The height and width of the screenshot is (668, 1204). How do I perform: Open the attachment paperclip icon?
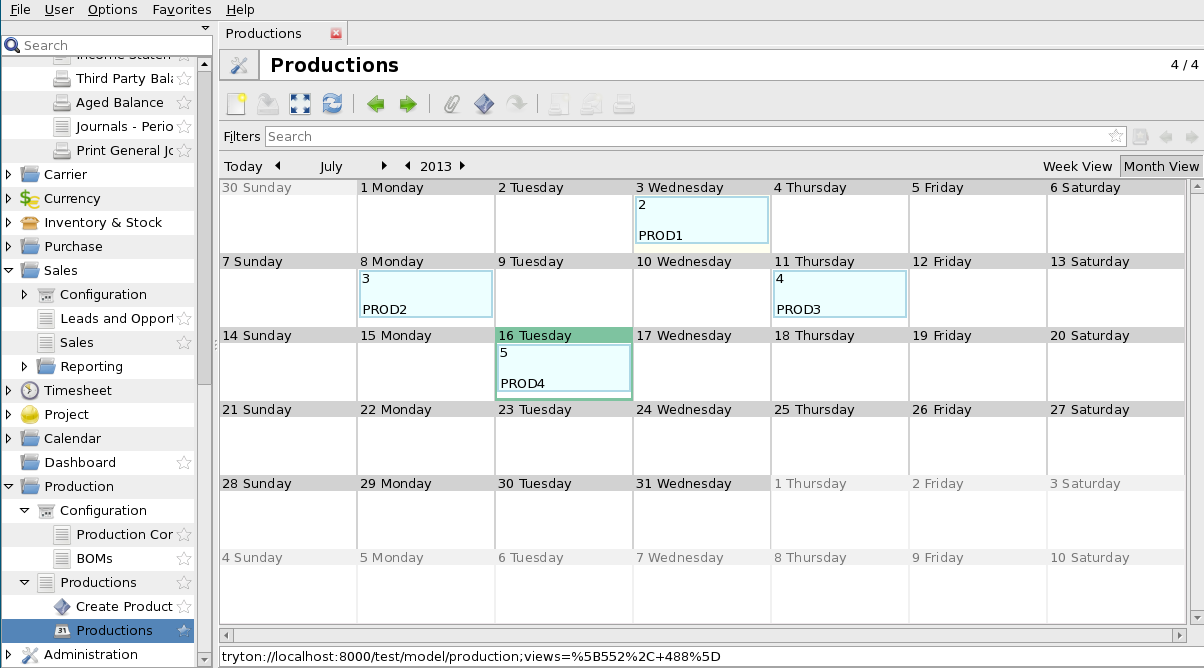[452, 104]
